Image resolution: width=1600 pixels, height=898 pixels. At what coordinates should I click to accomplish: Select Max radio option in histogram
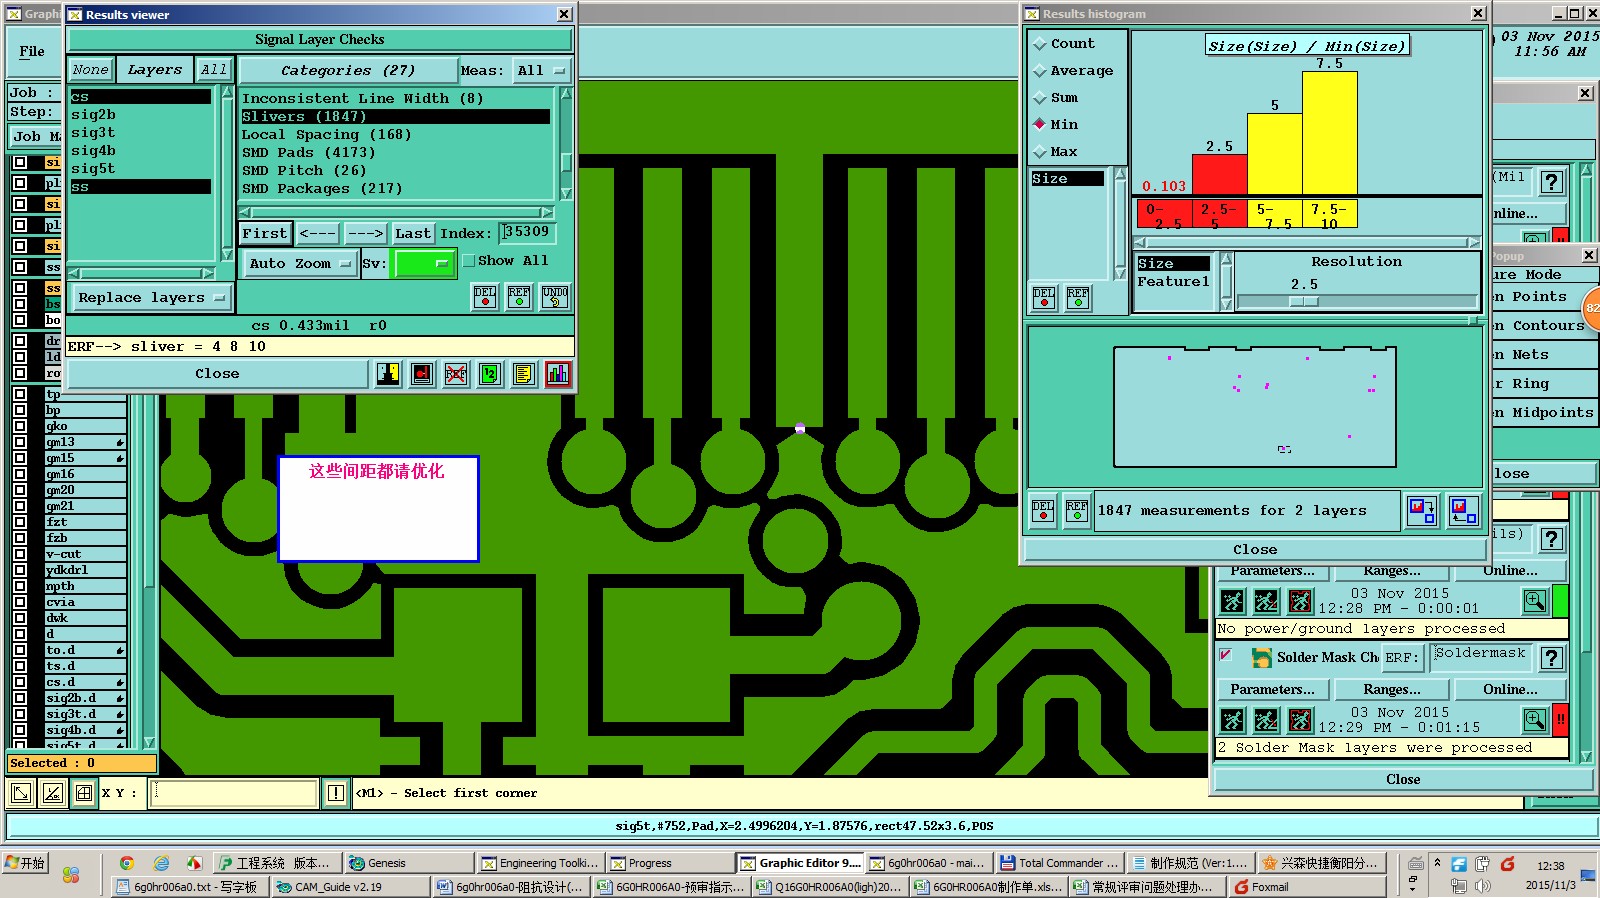tap(1040, 152)
